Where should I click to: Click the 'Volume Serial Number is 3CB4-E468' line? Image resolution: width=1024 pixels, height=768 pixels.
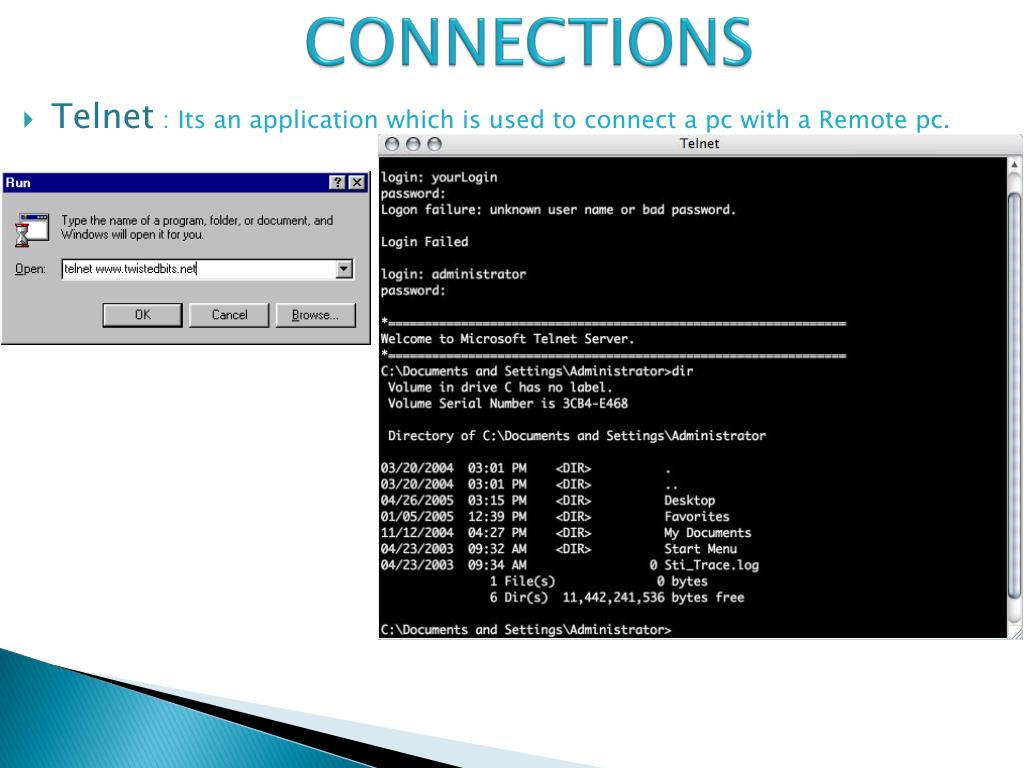[x=507, y=404]
